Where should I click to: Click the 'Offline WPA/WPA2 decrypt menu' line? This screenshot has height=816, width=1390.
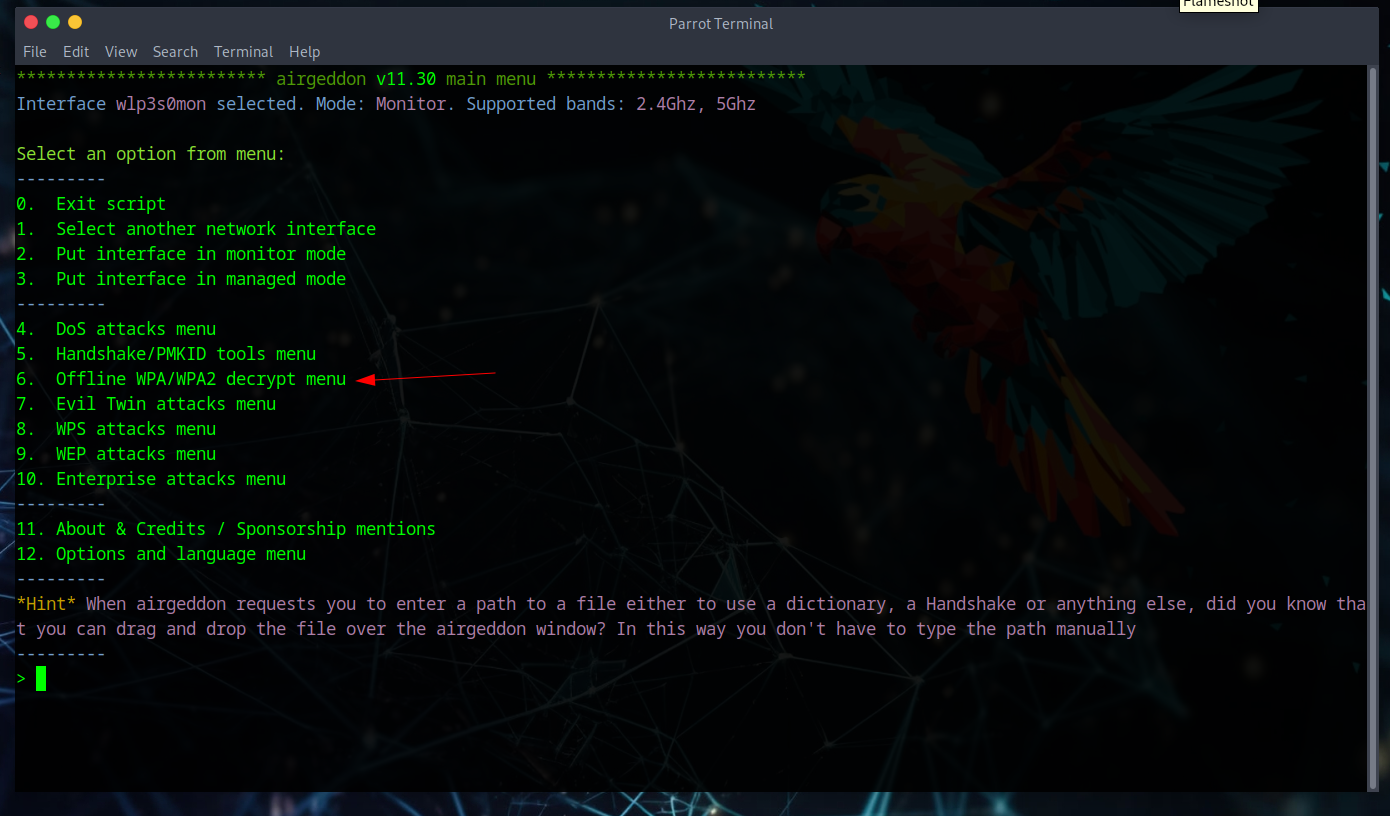click(x=200, y=379)
